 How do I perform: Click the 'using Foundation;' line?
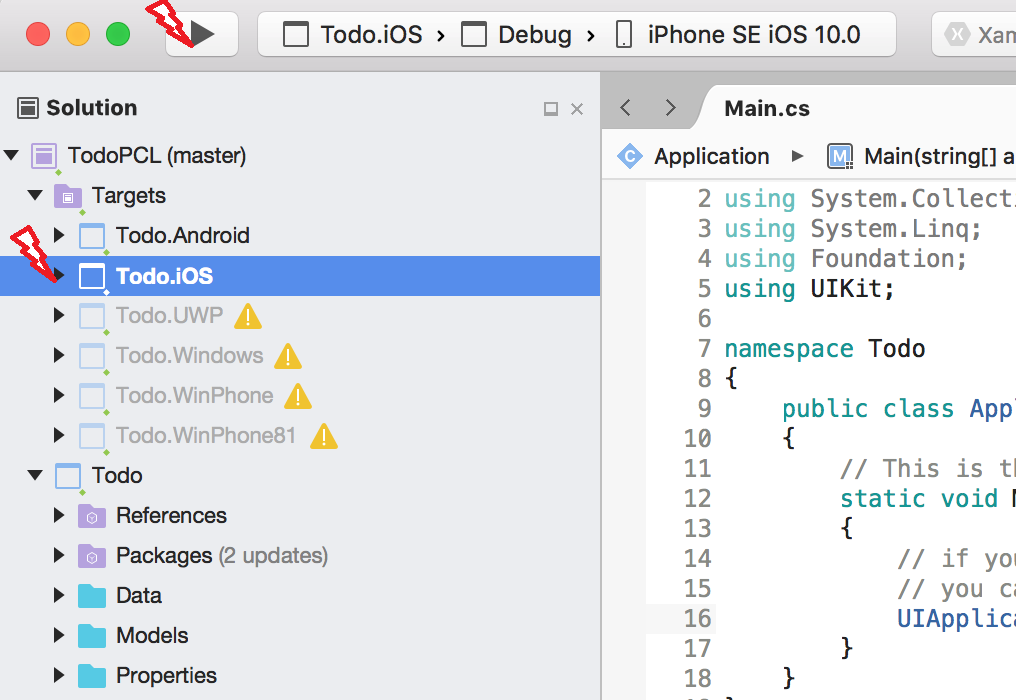coord(846,259)
